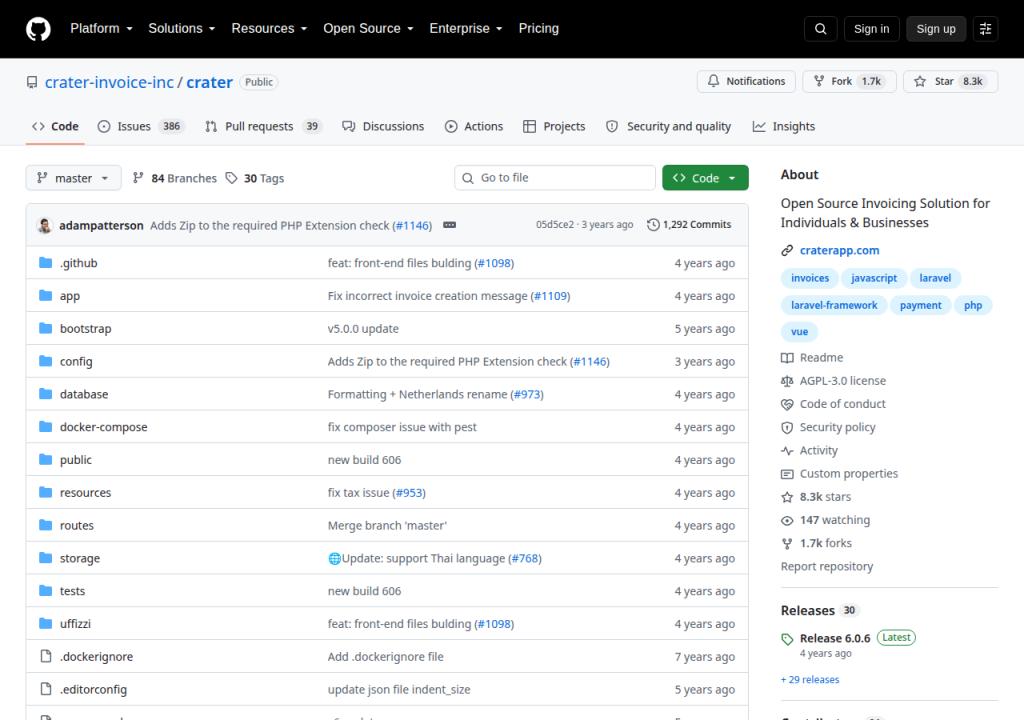Click the Code of conduct heart icon
Viewport: 1024px width, 720px height.
pos(787,404)
